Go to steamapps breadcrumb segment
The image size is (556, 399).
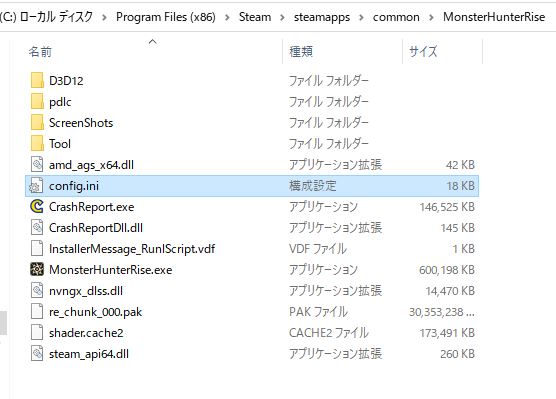pyautogui.click(x=322, y=17)
